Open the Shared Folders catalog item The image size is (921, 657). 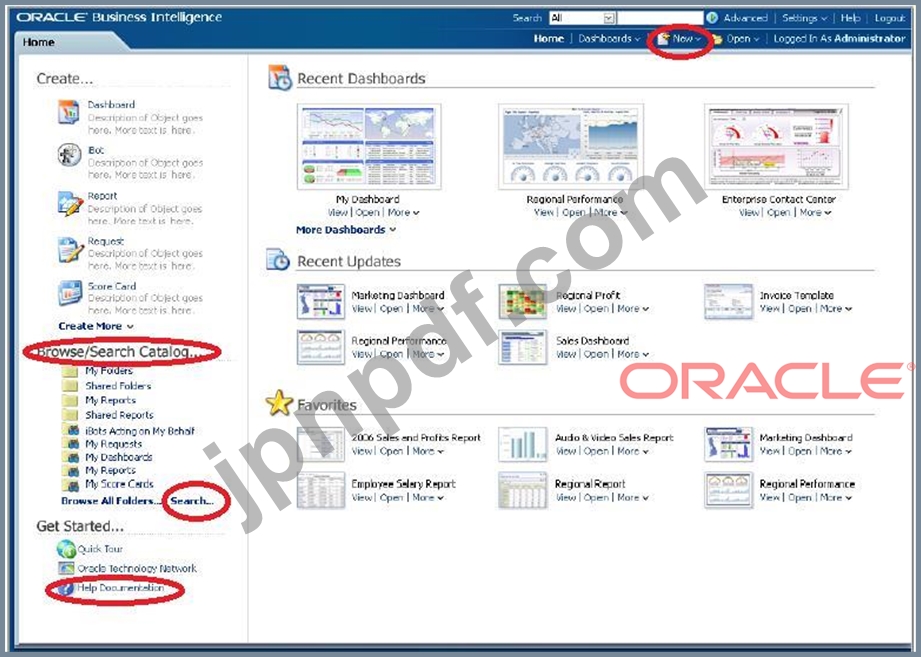(118, 385)
